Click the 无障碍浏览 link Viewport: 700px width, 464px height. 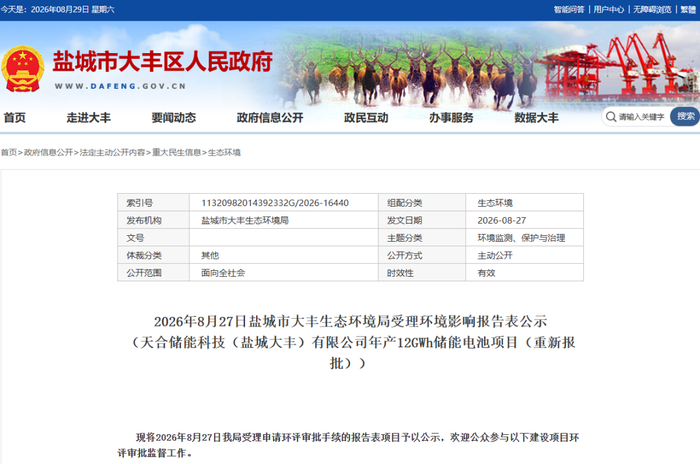[x=652, y=9]
